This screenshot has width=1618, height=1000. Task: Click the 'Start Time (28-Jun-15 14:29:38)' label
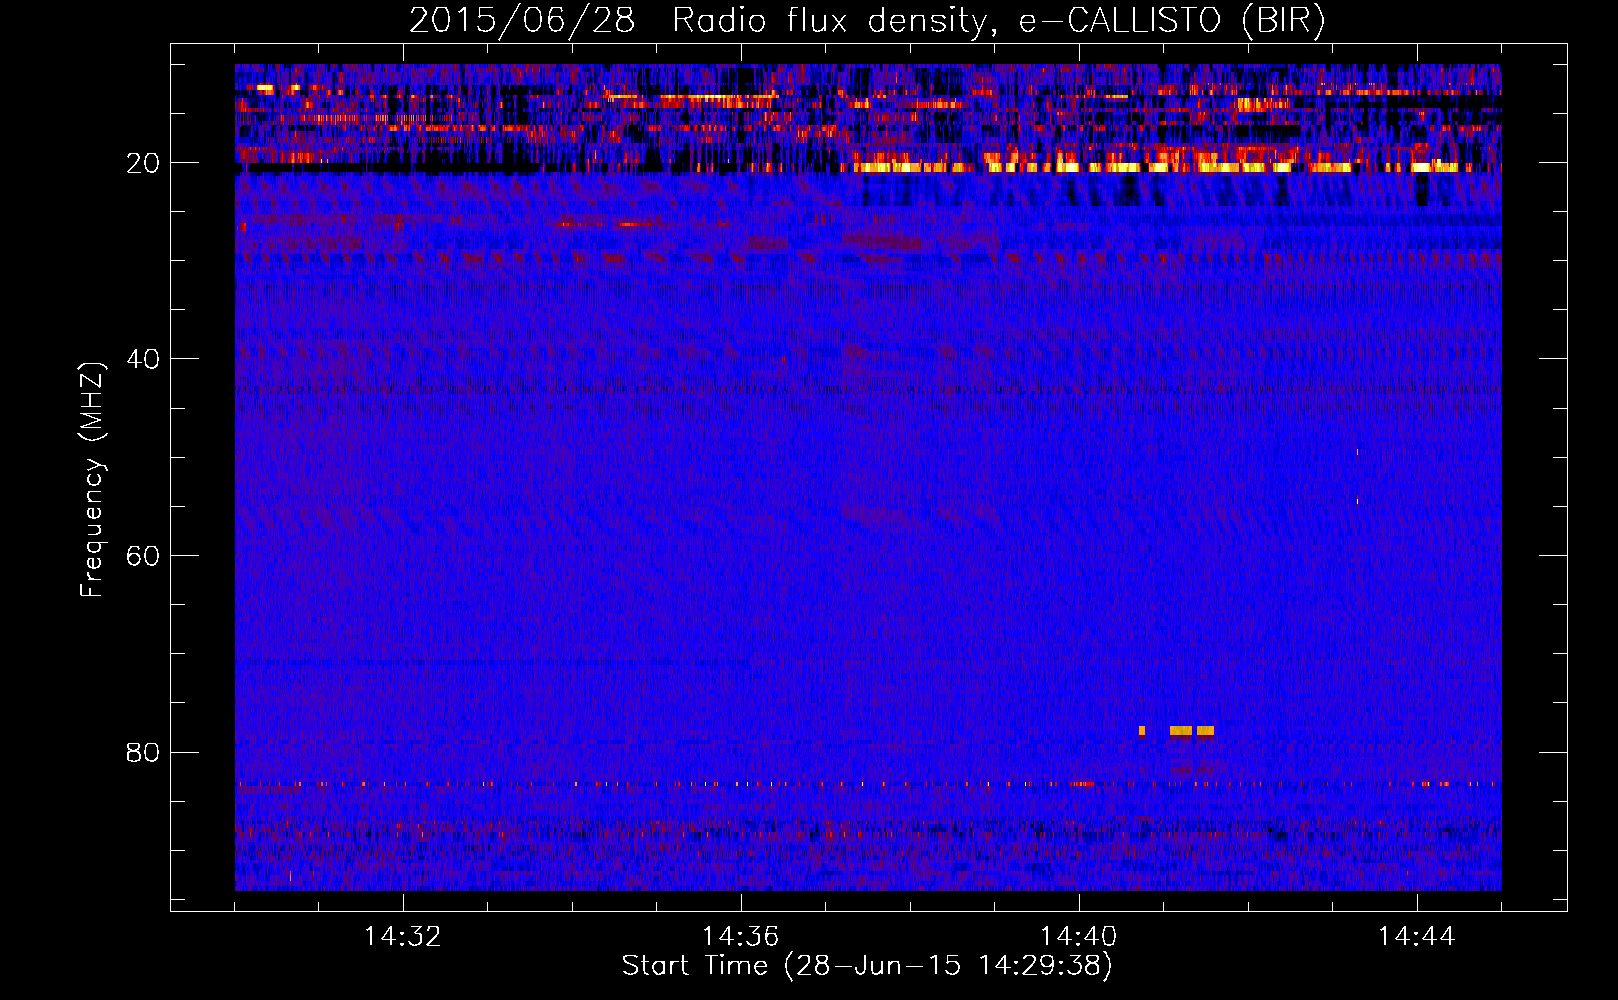coord(867,966)
